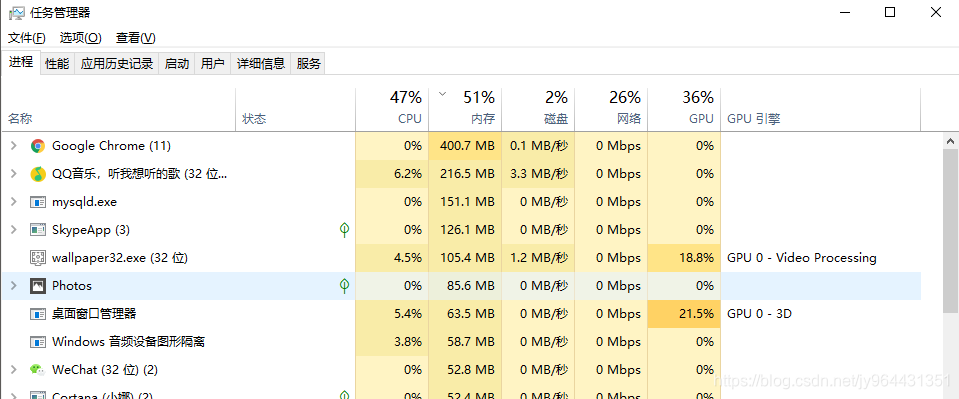Click the GPU 0 - Video Processing cell
Screen dimensions: 959x399
tap(802, 258)
